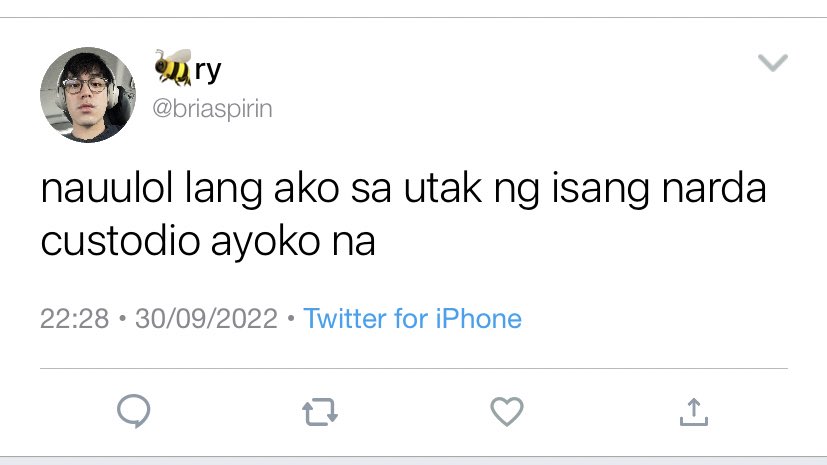
Task: Tap the reply speech bubble icon
Action: pos(133,411)
